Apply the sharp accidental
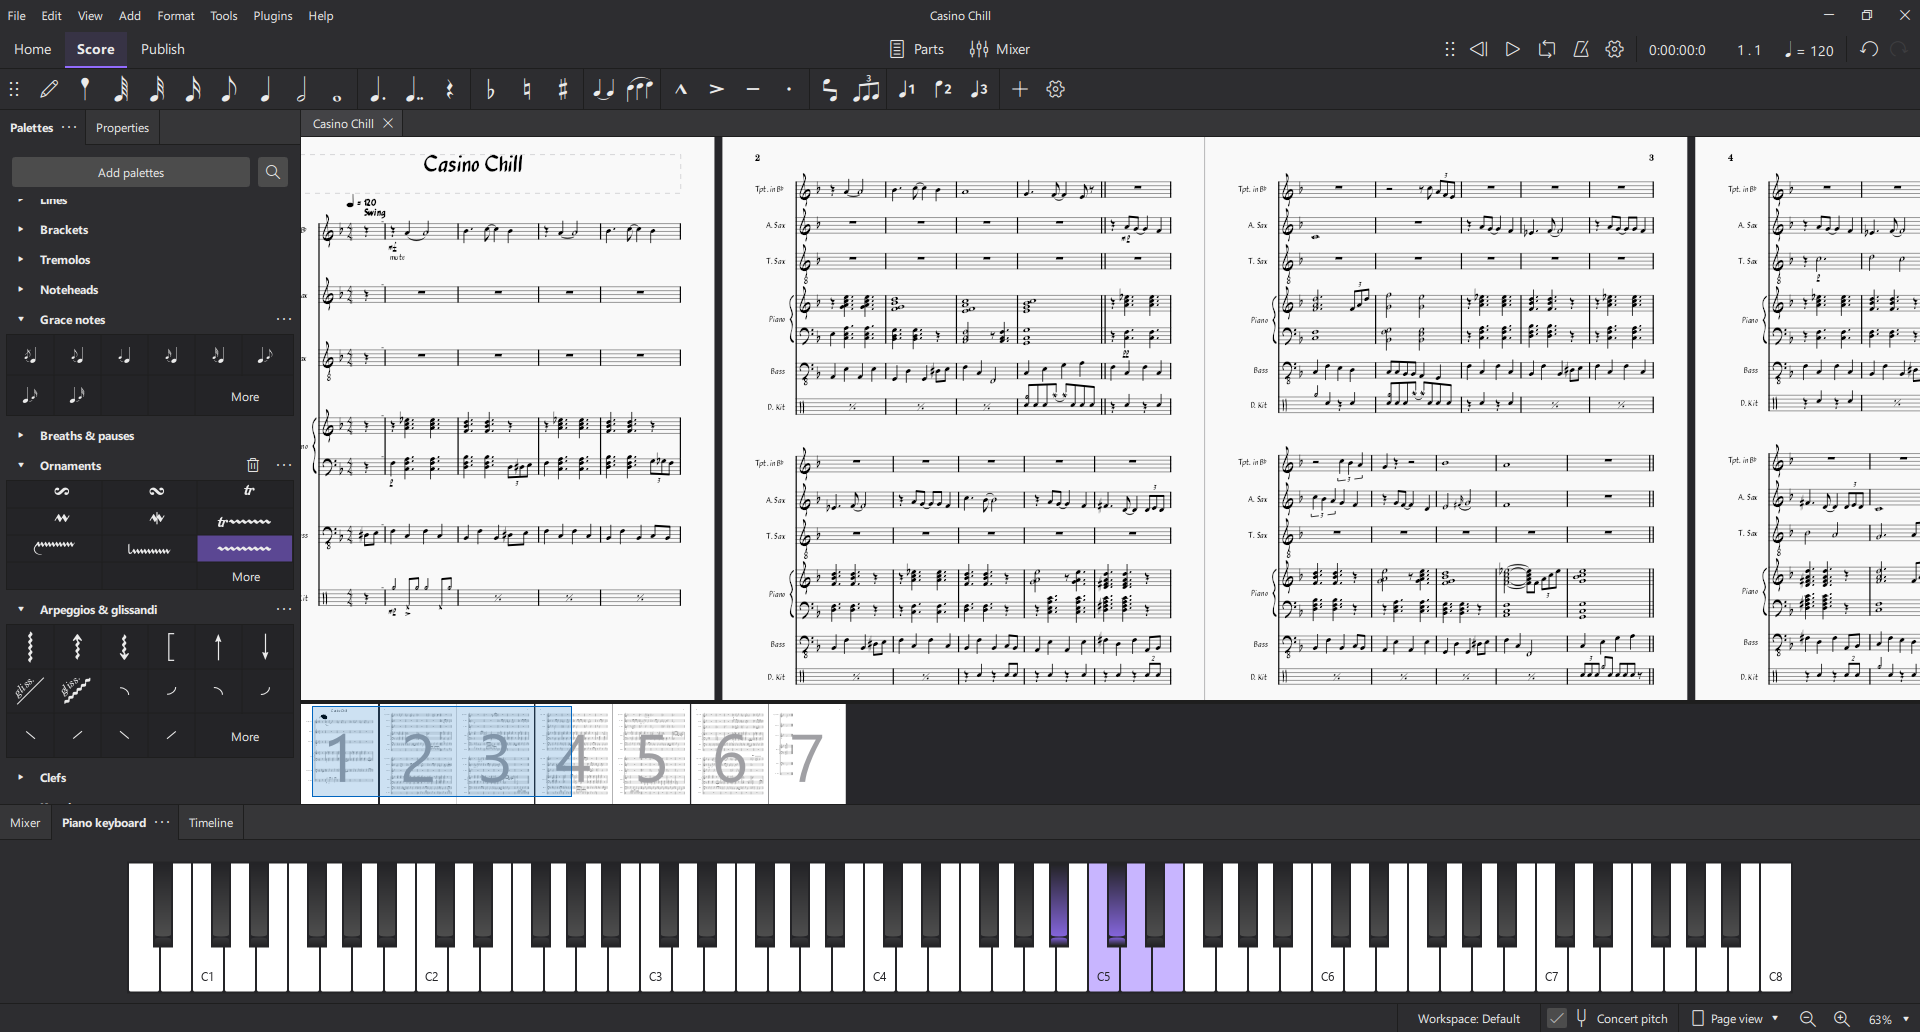 point(563,89)
